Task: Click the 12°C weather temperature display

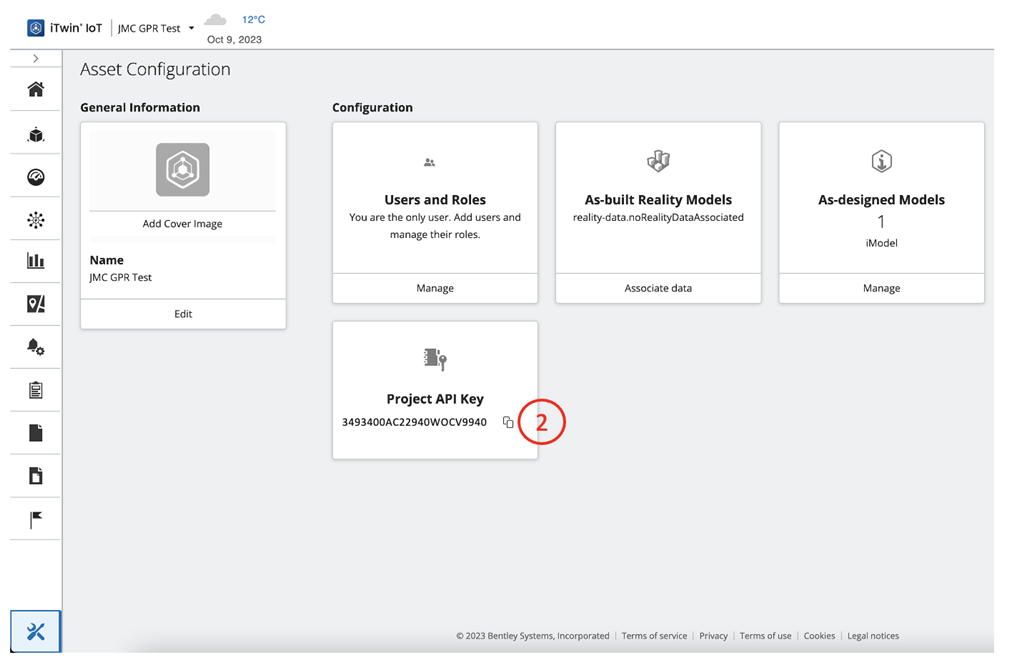Action: (x=251, y=18)
